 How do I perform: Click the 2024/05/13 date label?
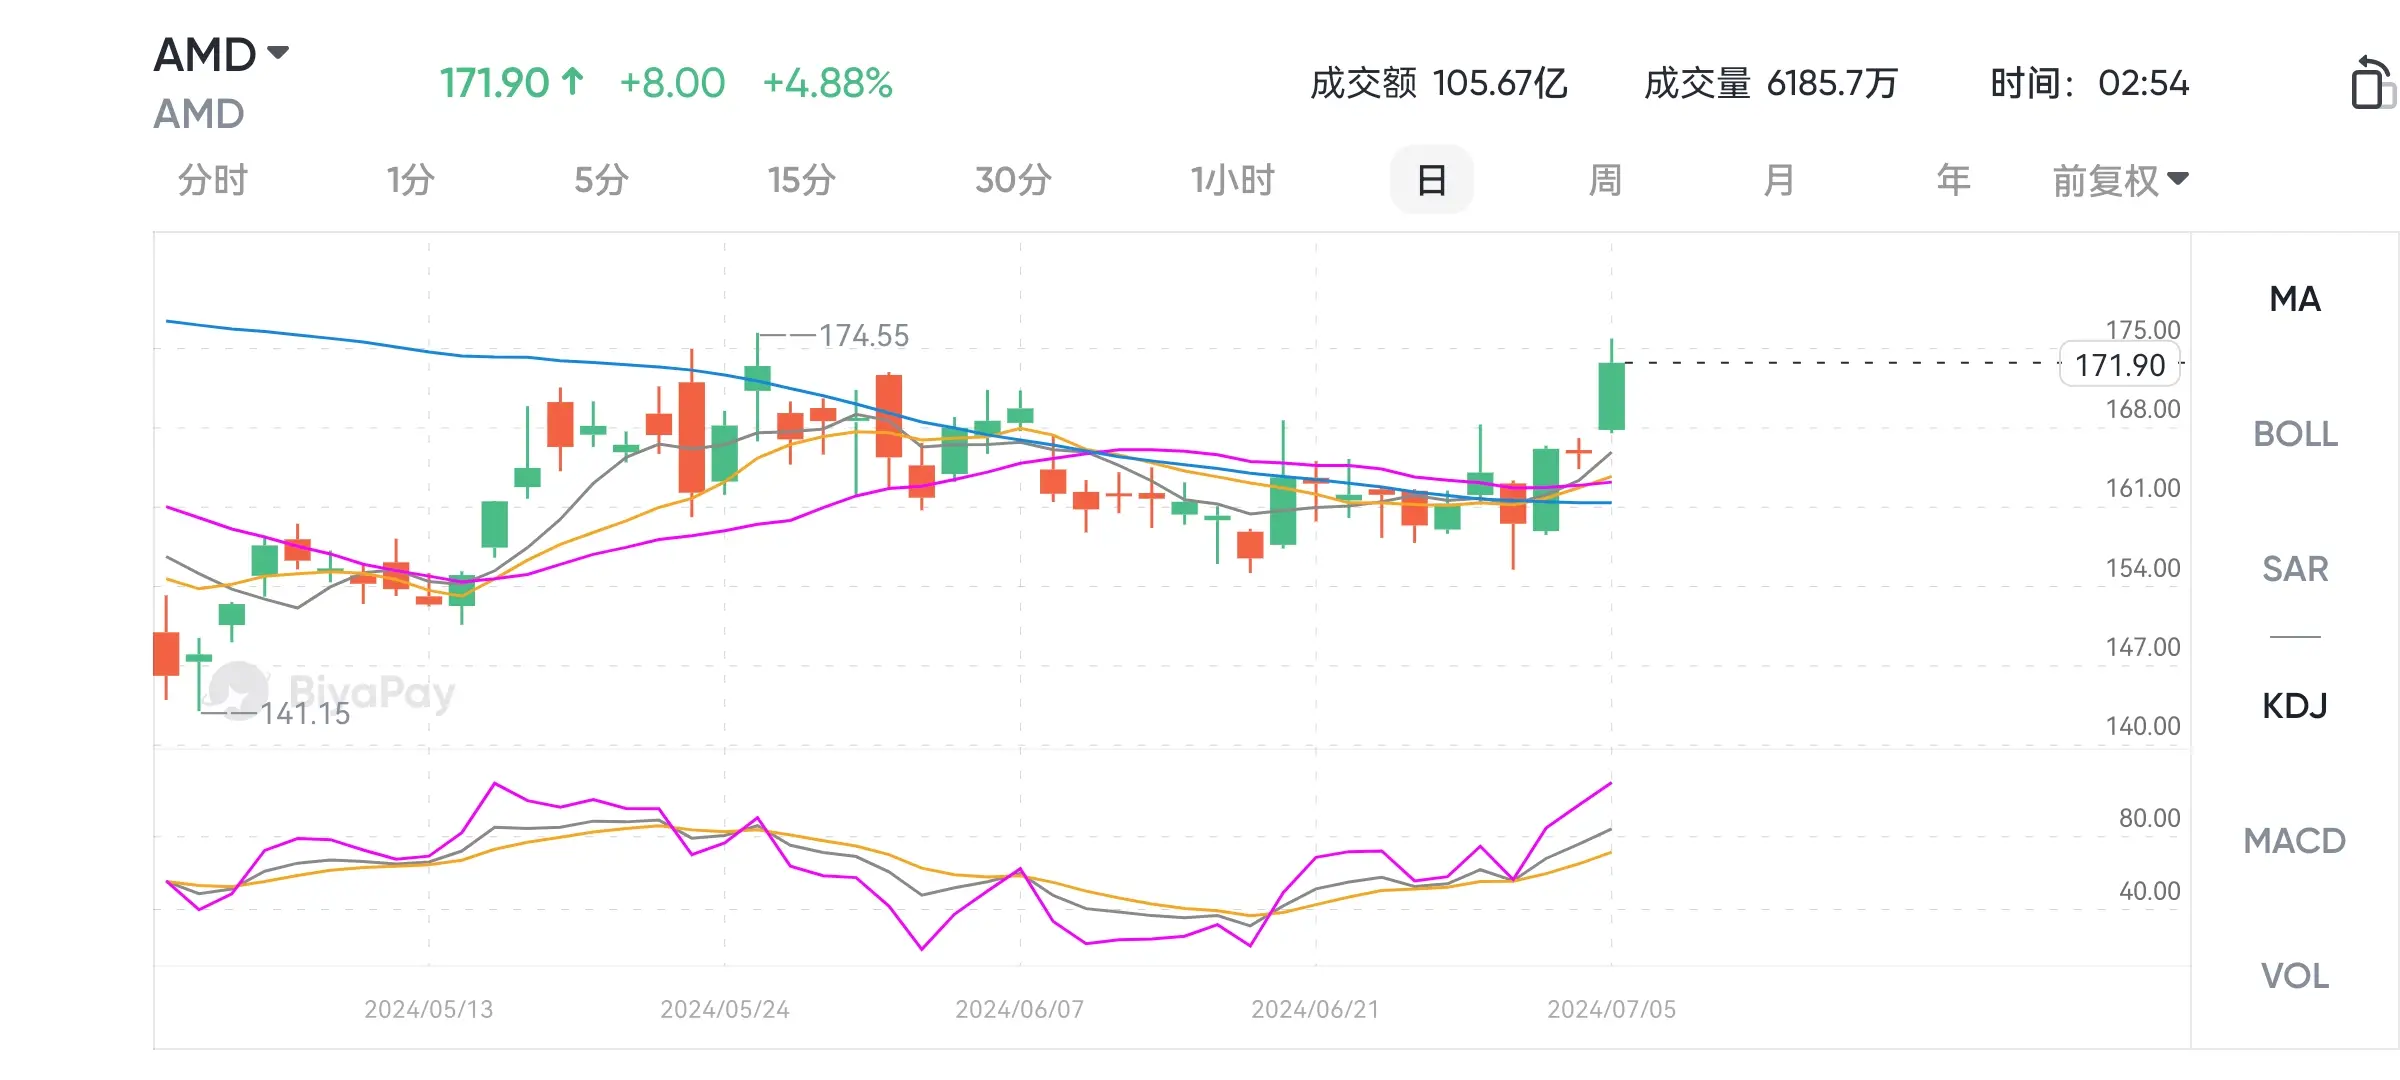[x=429, y=1009]
